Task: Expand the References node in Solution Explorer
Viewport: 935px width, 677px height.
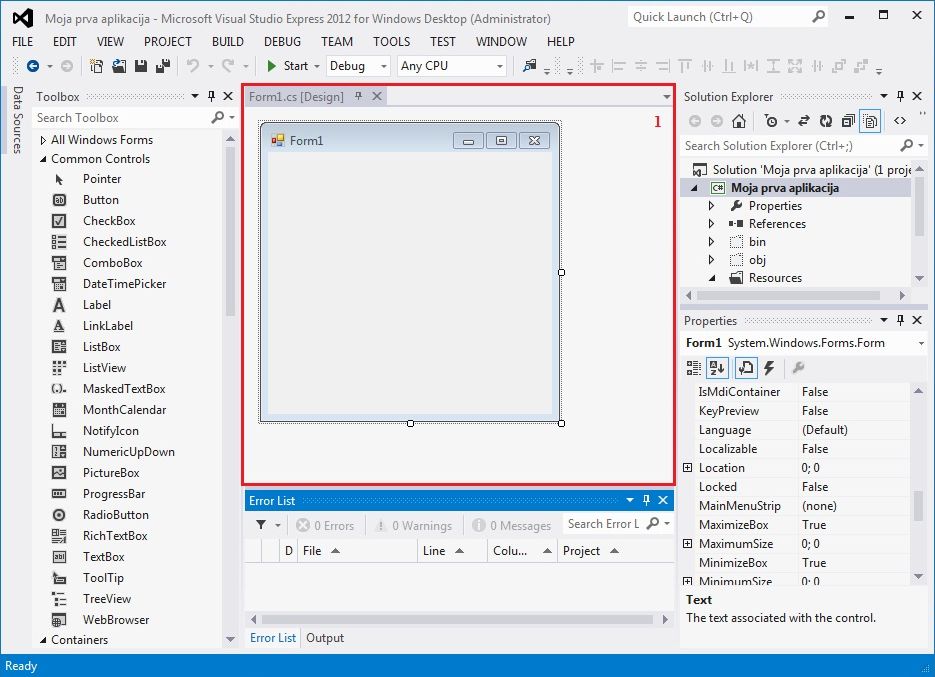Action: coord(712,224)
